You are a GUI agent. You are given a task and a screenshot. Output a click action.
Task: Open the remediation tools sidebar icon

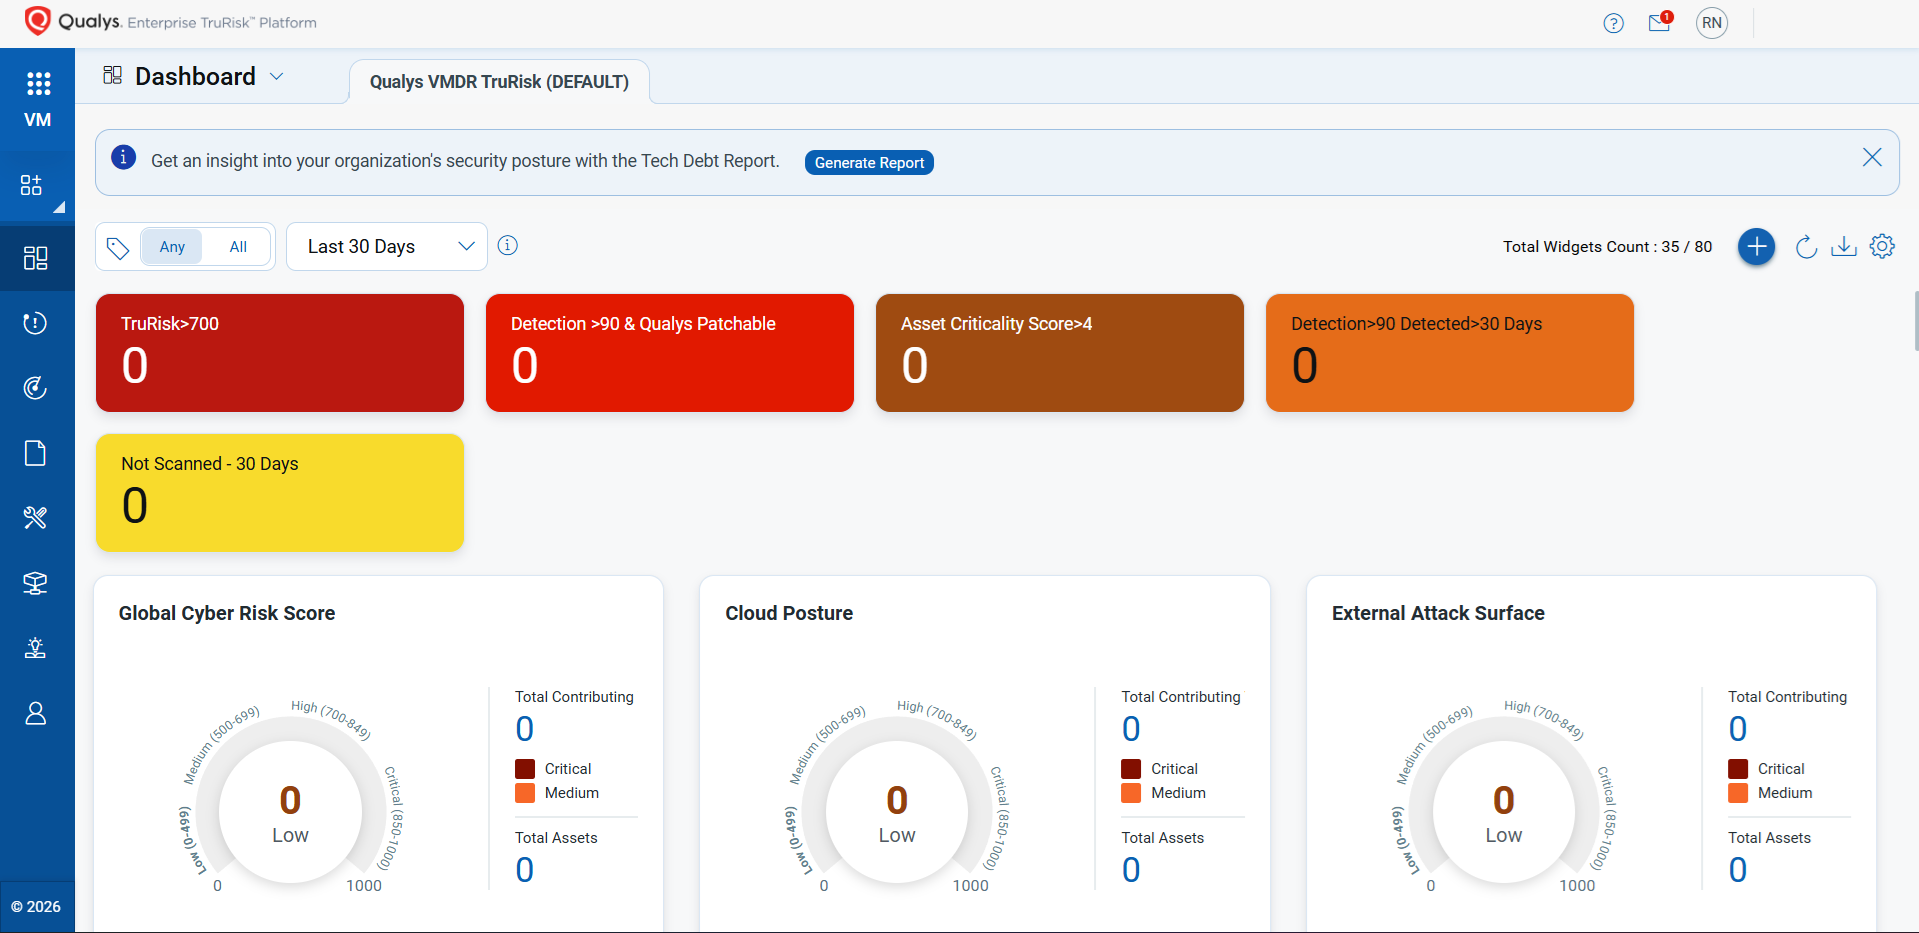pyautogui.click(x=36, y=518)
